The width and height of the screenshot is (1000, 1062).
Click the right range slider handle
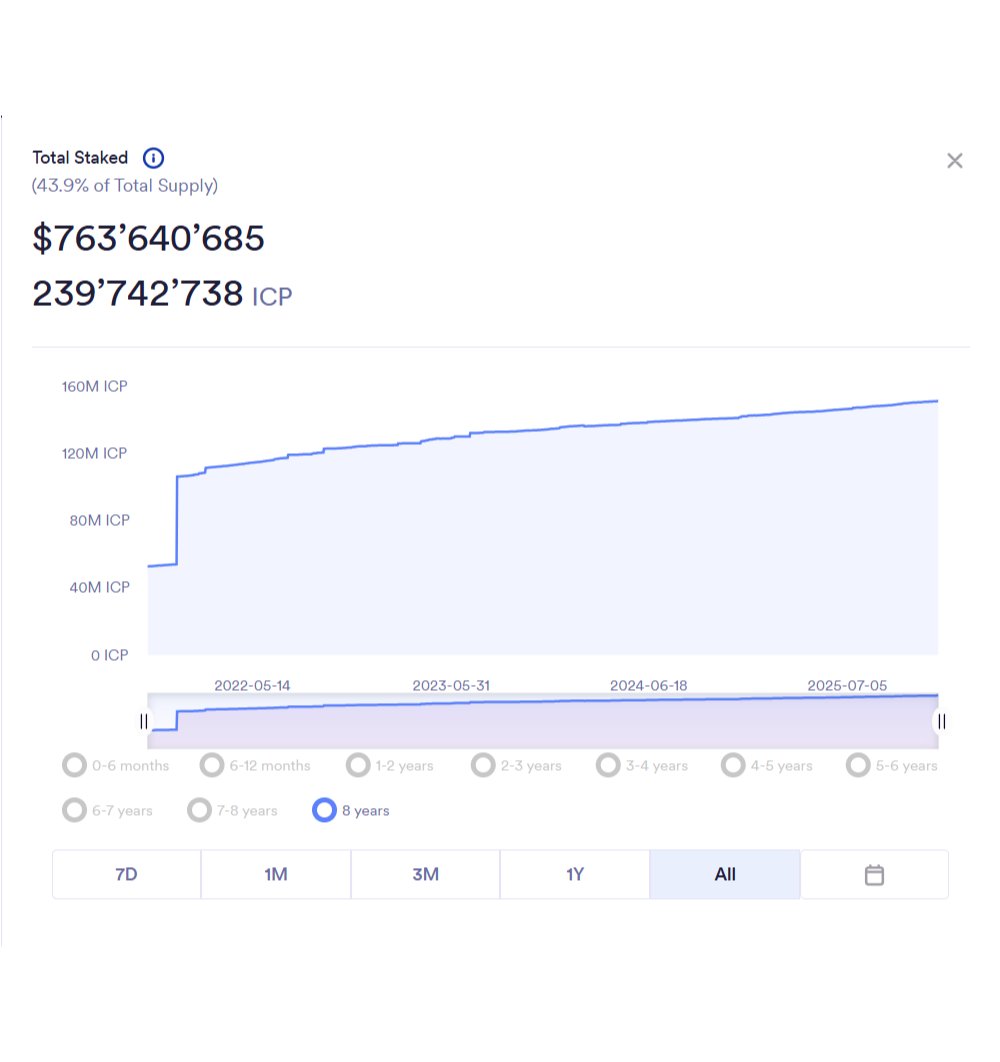[941, 721]
